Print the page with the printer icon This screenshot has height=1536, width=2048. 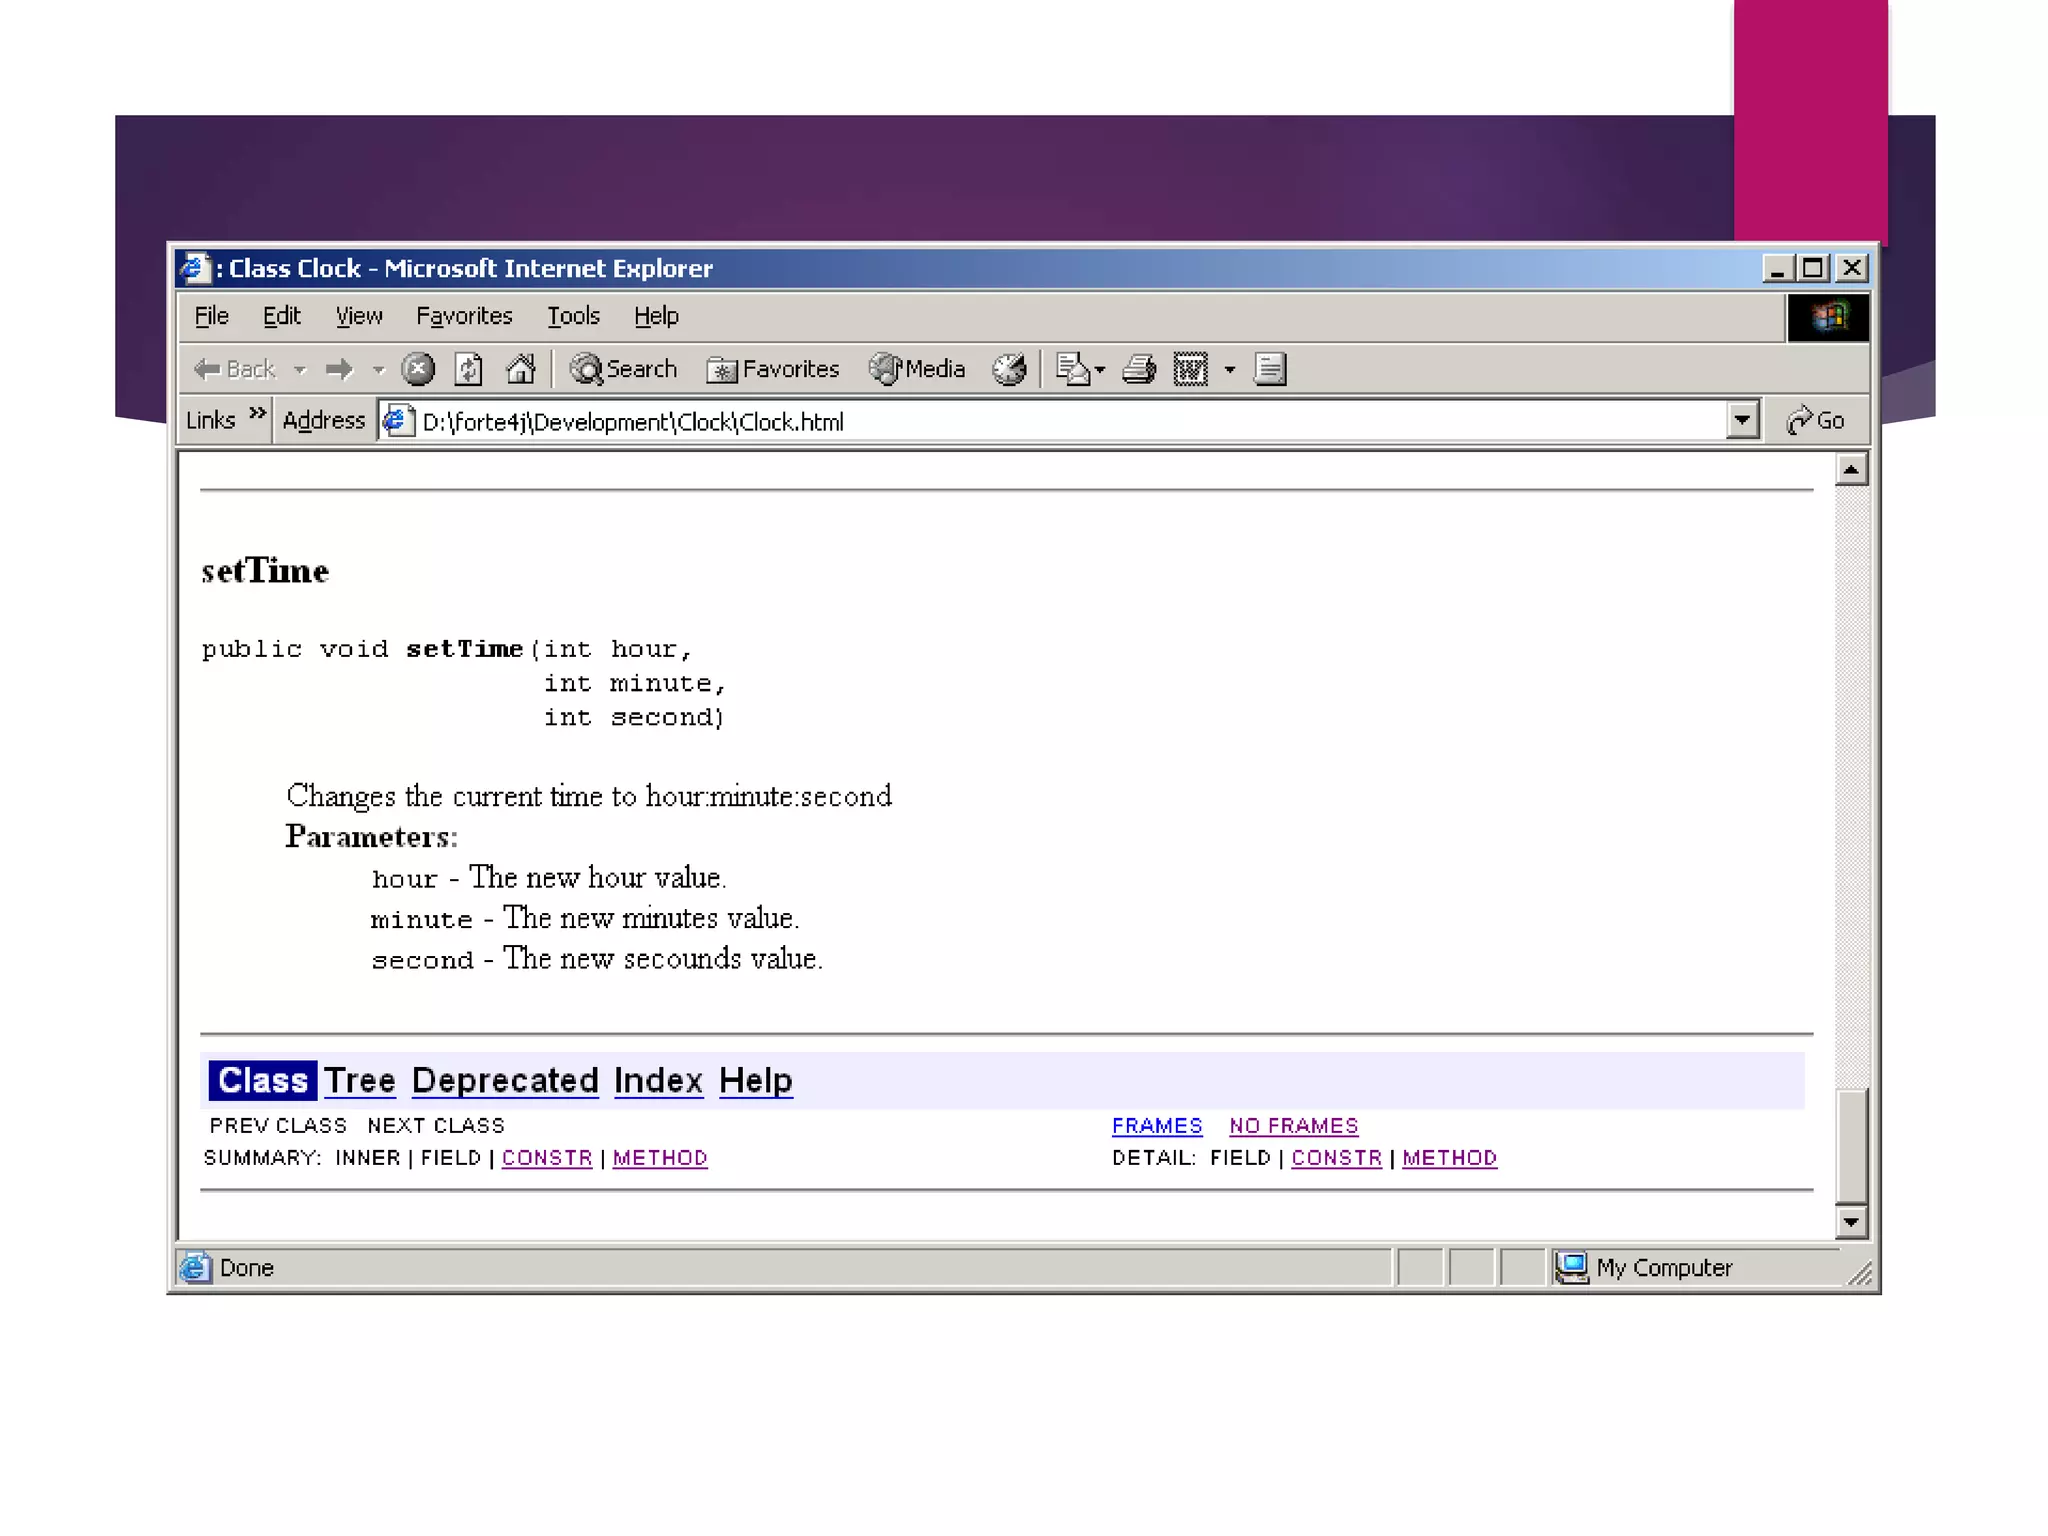(x=1139, y=370)
